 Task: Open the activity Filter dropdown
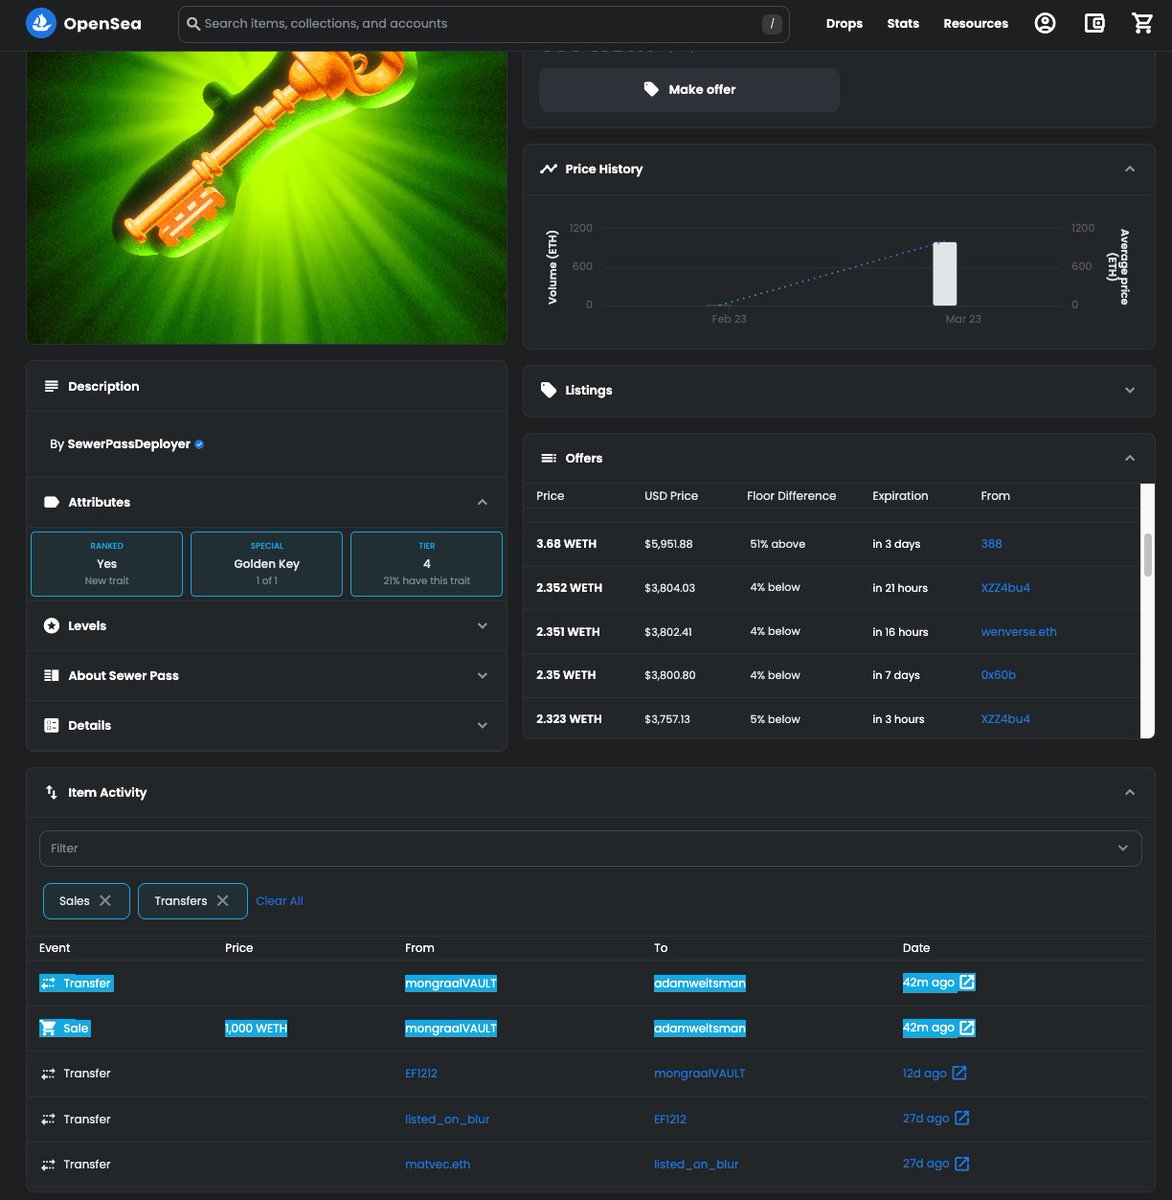click(x=590, y=848)
